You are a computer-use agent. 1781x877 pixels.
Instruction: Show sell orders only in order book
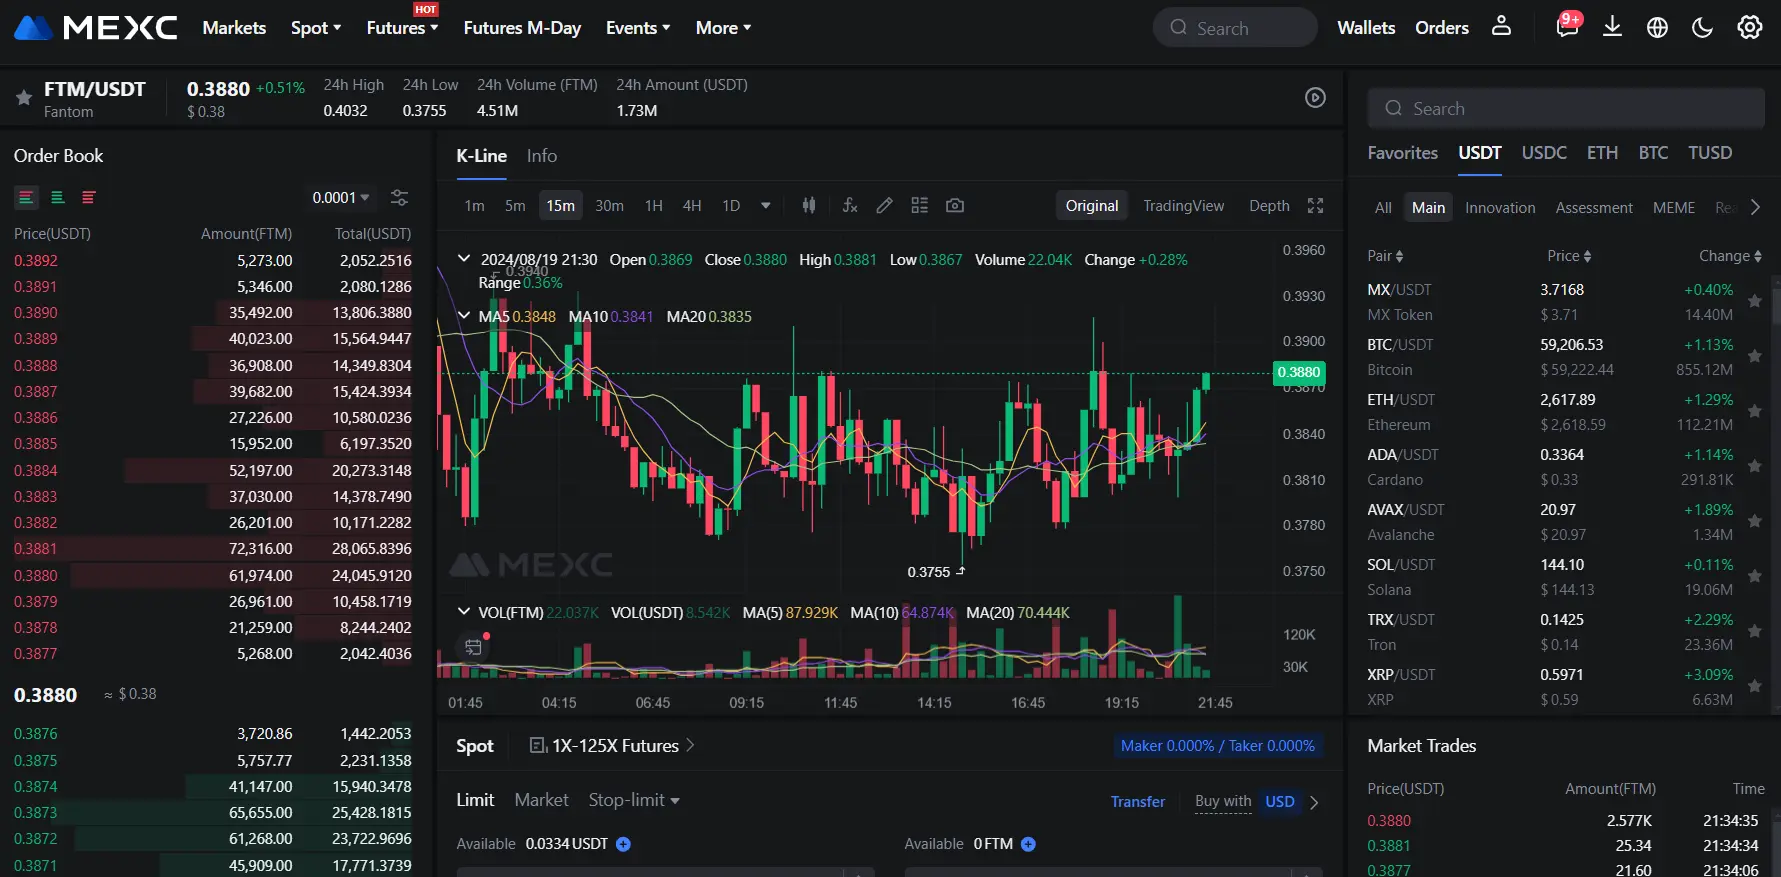tap(89, 198)
